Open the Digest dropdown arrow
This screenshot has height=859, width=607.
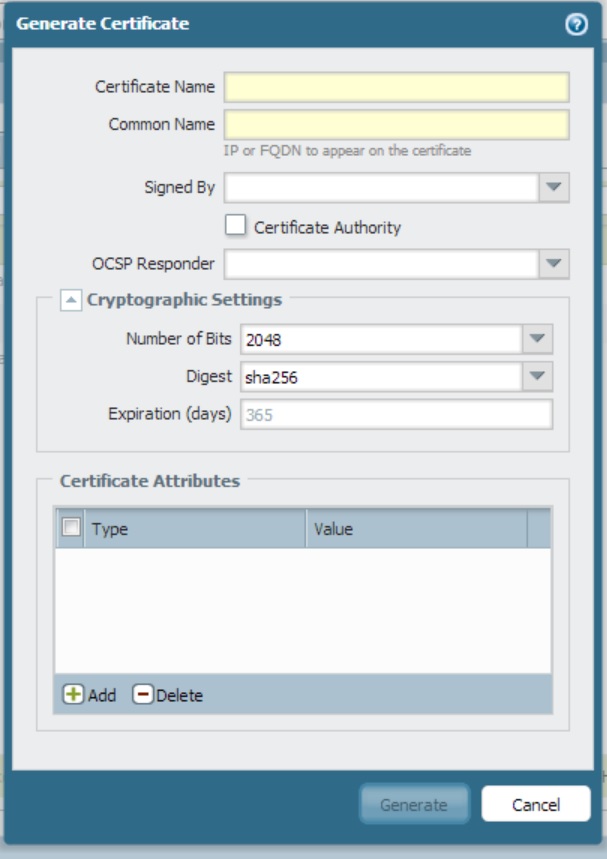[x=537, y=376]
